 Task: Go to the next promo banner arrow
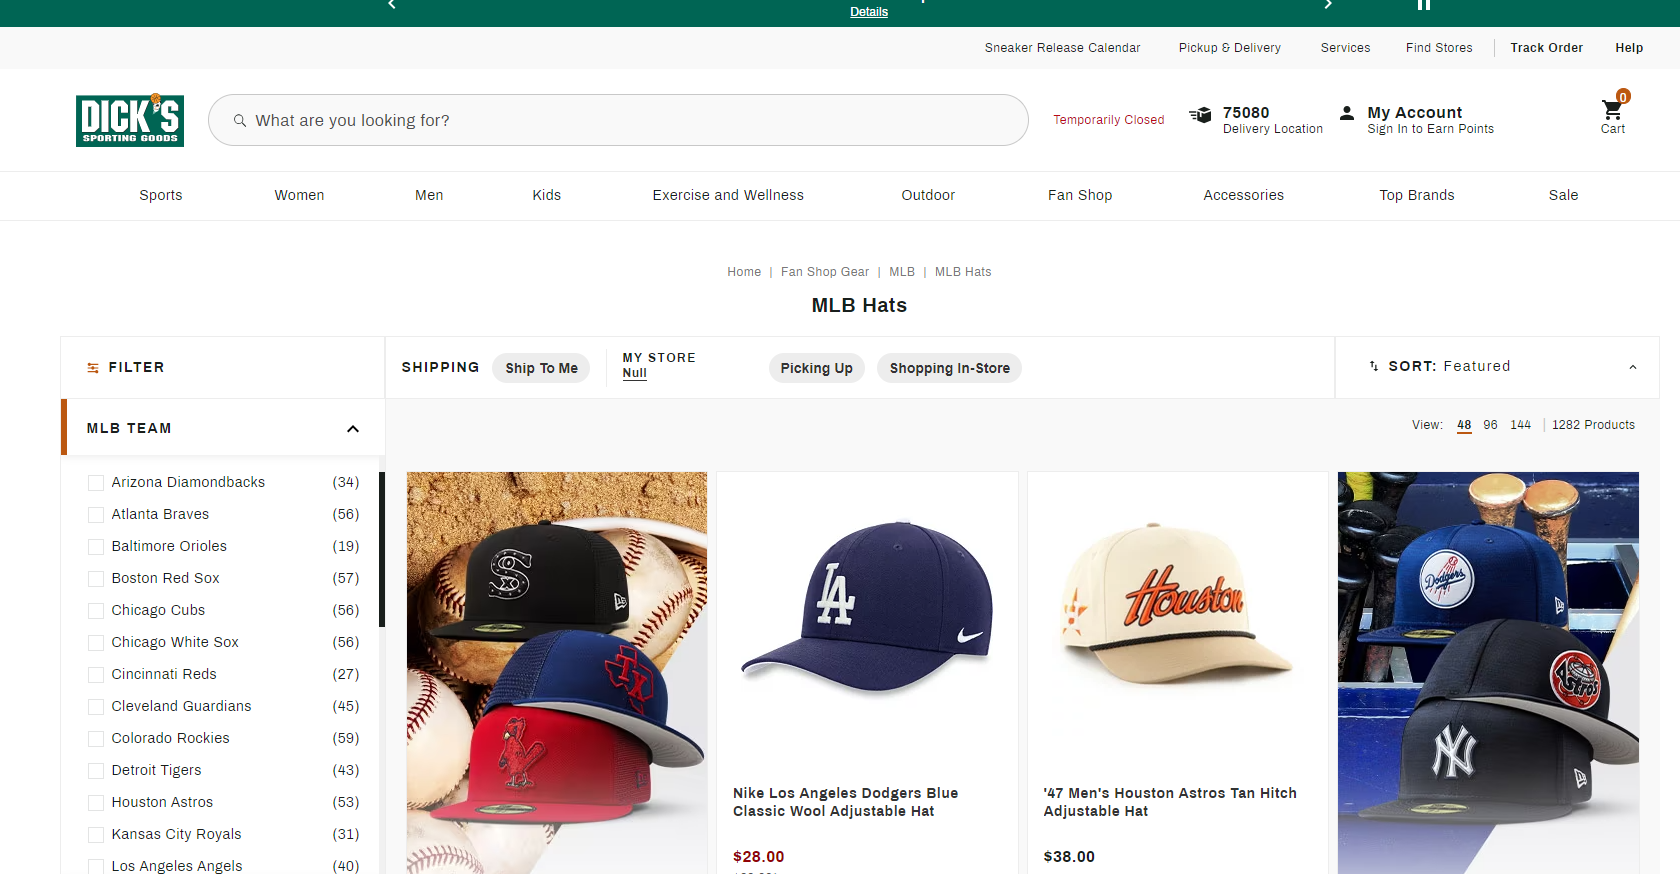(1328, 5)
